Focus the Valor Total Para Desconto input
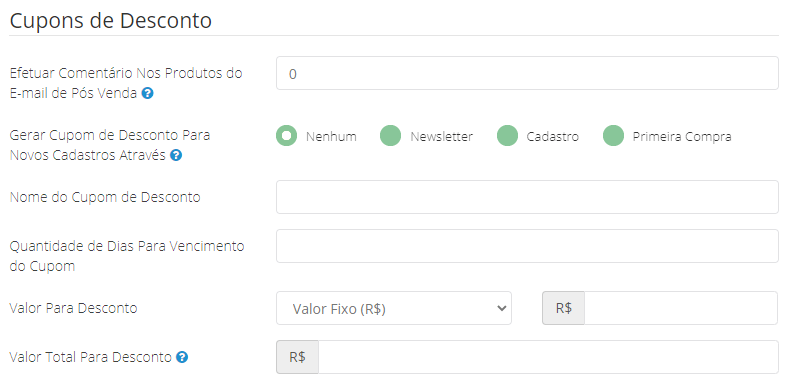The width and height of the screenshot is (790, 383). 548,357
